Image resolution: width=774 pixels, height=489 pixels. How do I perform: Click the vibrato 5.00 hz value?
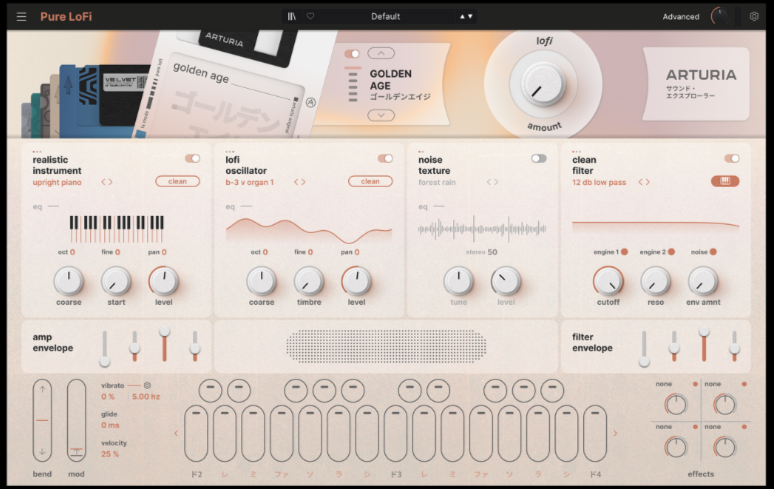146,397
